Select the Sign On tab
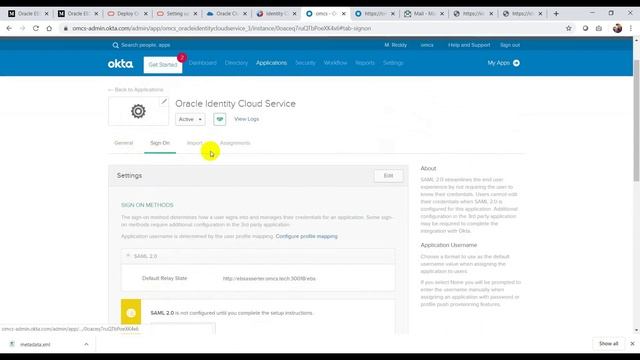This screenshot has width=640, height=360. [x=160, y=143]
